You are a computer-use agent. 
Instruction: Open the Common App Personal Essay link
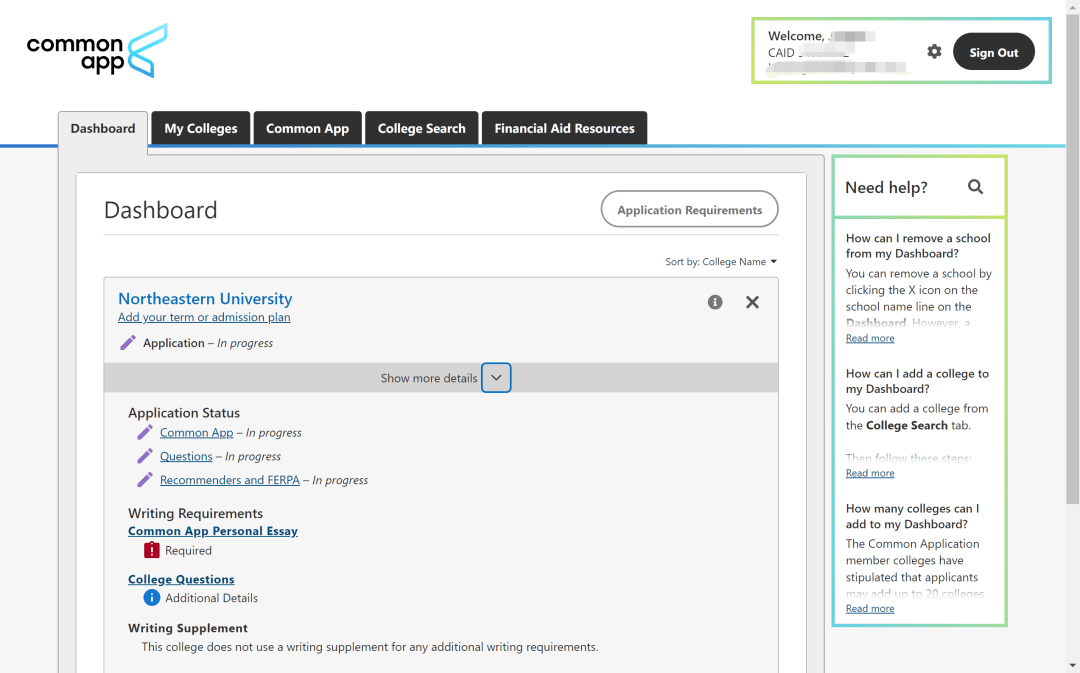[x=213, y=531]
